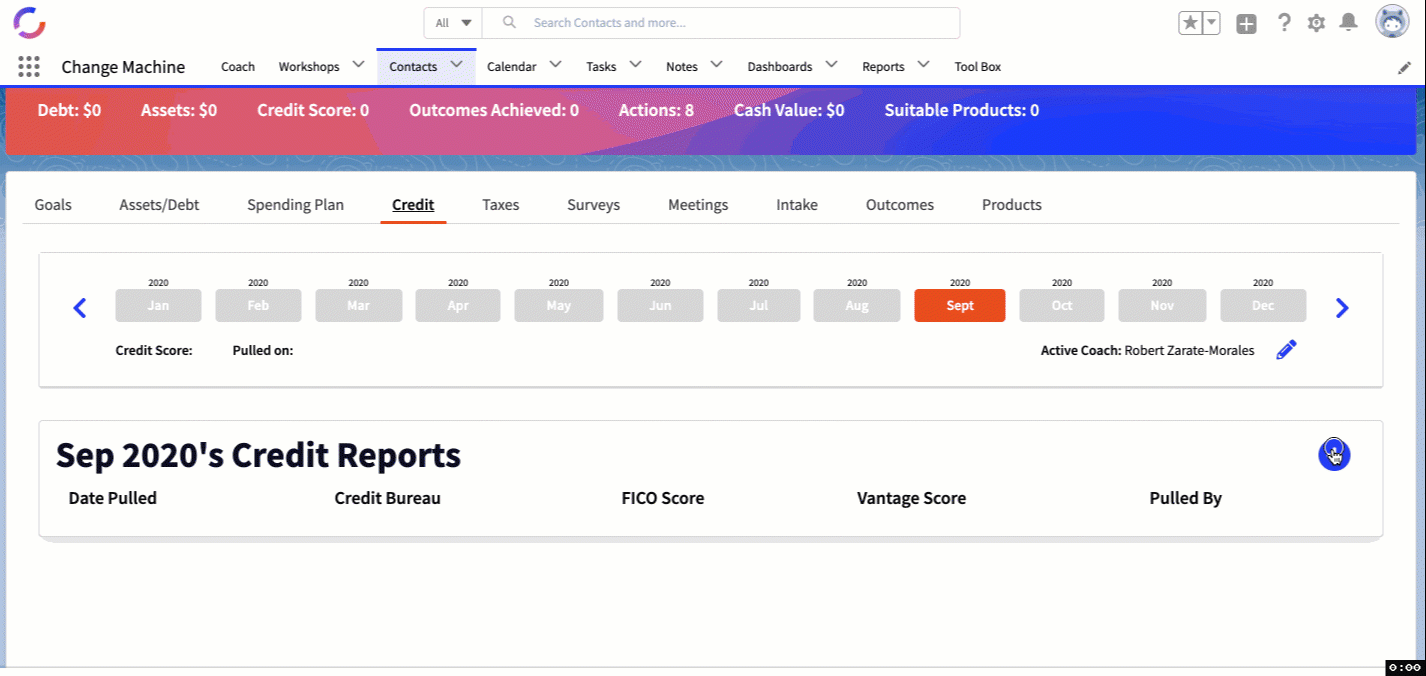Advance to next months with right arrow
Image resolution: width=1426 pixels, height=676 pixels.
tap(1342, 308)
